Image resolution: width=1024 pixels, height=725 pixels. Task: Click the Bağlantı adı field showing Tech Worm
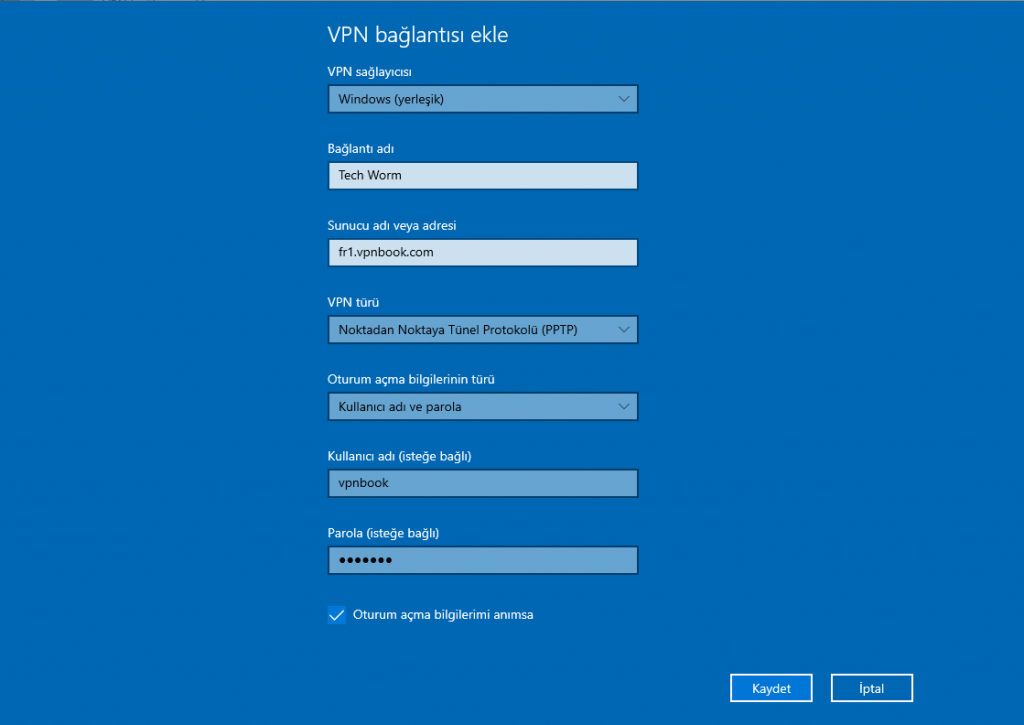coord(483,175)
